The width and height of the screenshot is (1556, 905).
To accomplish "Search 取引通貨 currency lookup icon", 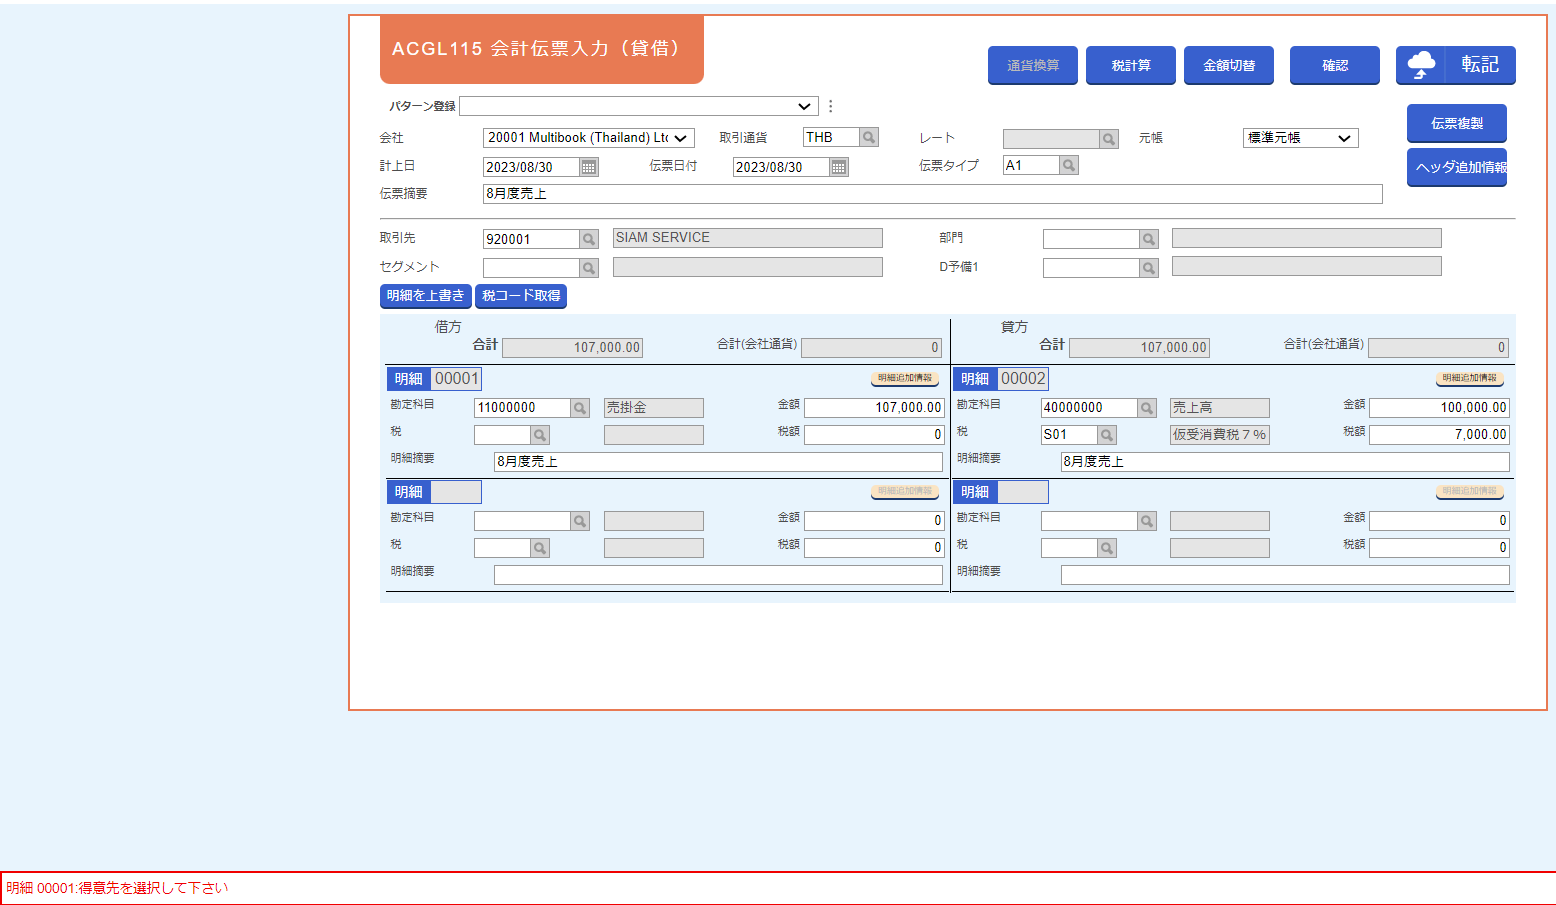I will click(869, 138).
